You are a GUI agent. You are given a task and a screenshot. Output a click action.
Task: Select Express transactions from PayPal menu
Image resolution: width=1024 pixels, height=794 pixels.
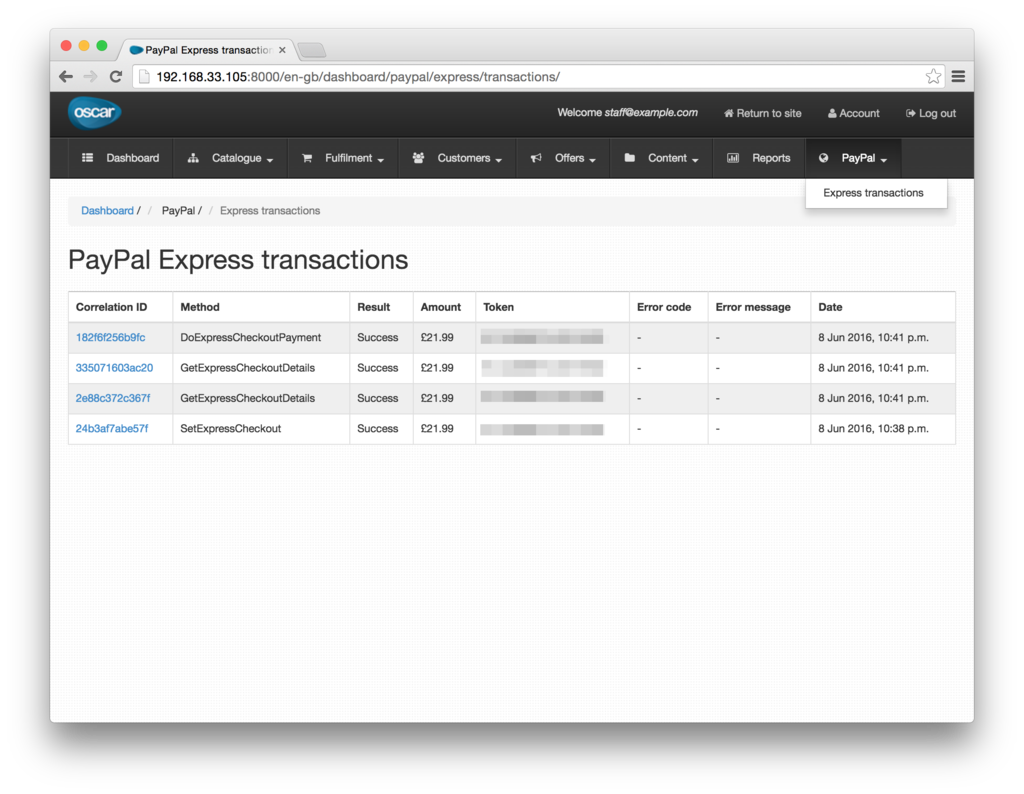pos(873,193)
